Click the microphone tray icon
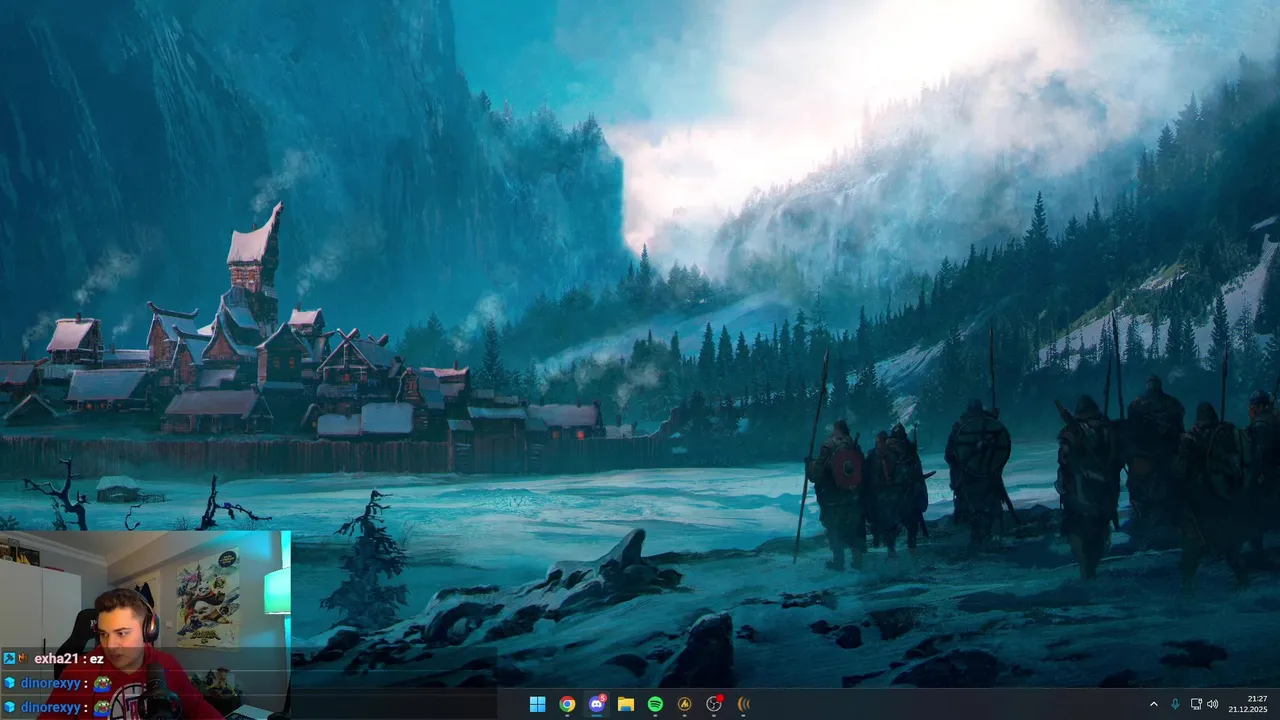Screen dimensions: 1280x720 click(1175, 704)
